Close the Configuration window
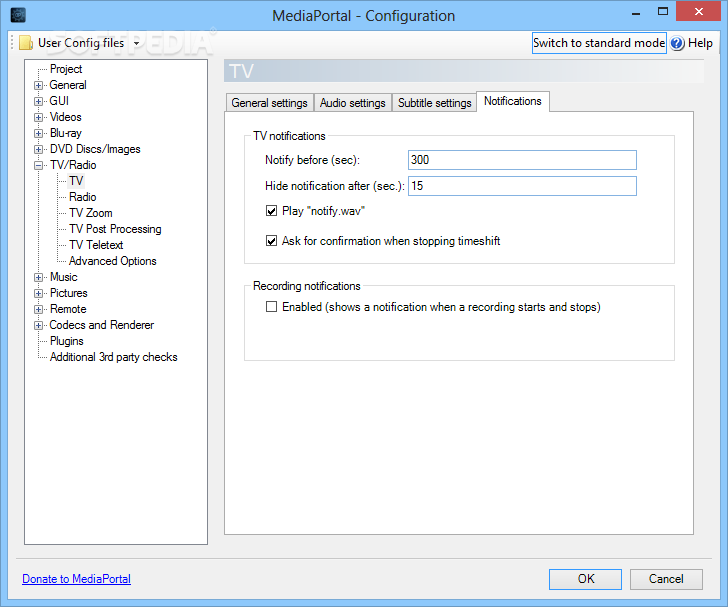 pyautogui.click(x=698, y=12)
